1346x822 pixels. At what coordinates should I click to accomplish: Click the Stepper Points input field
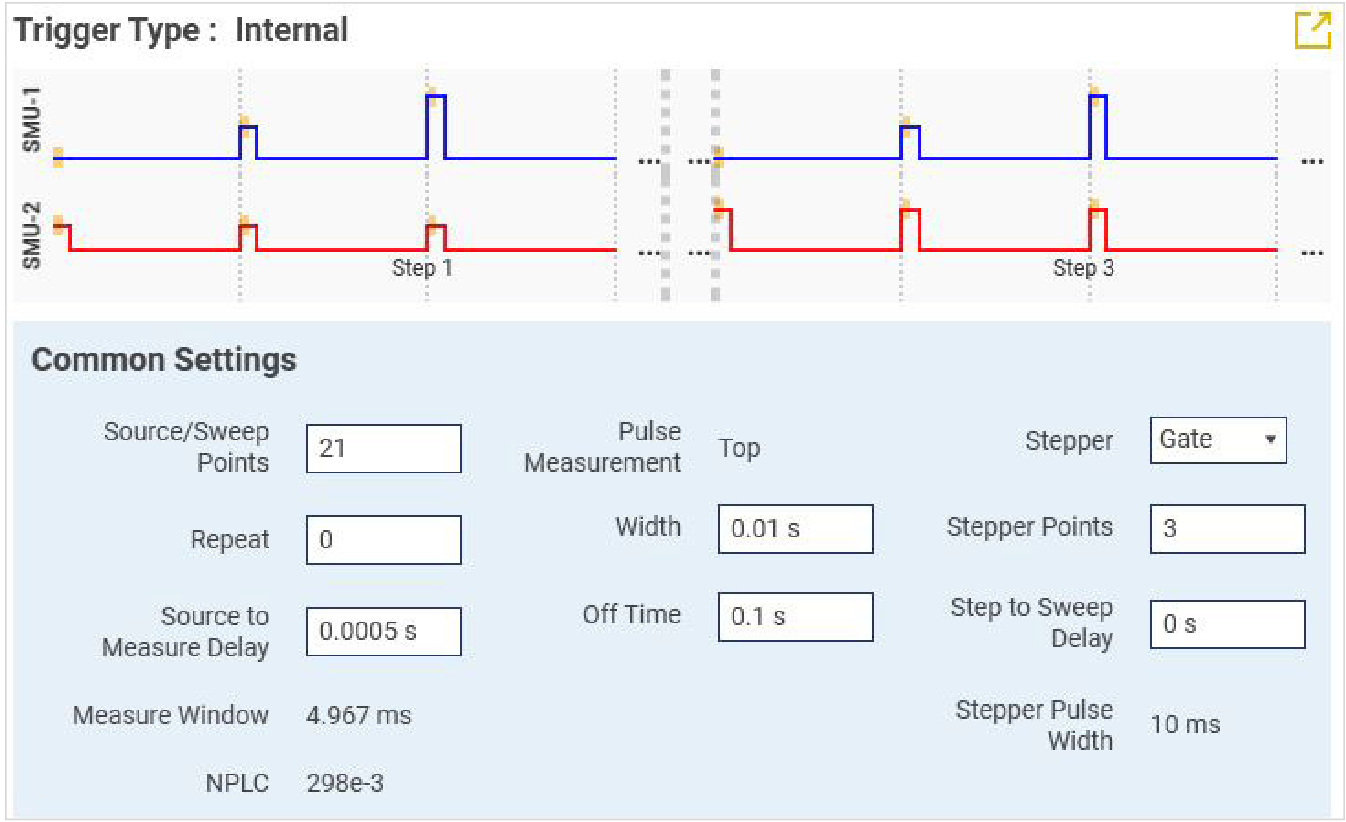[x=1227, y=529]
